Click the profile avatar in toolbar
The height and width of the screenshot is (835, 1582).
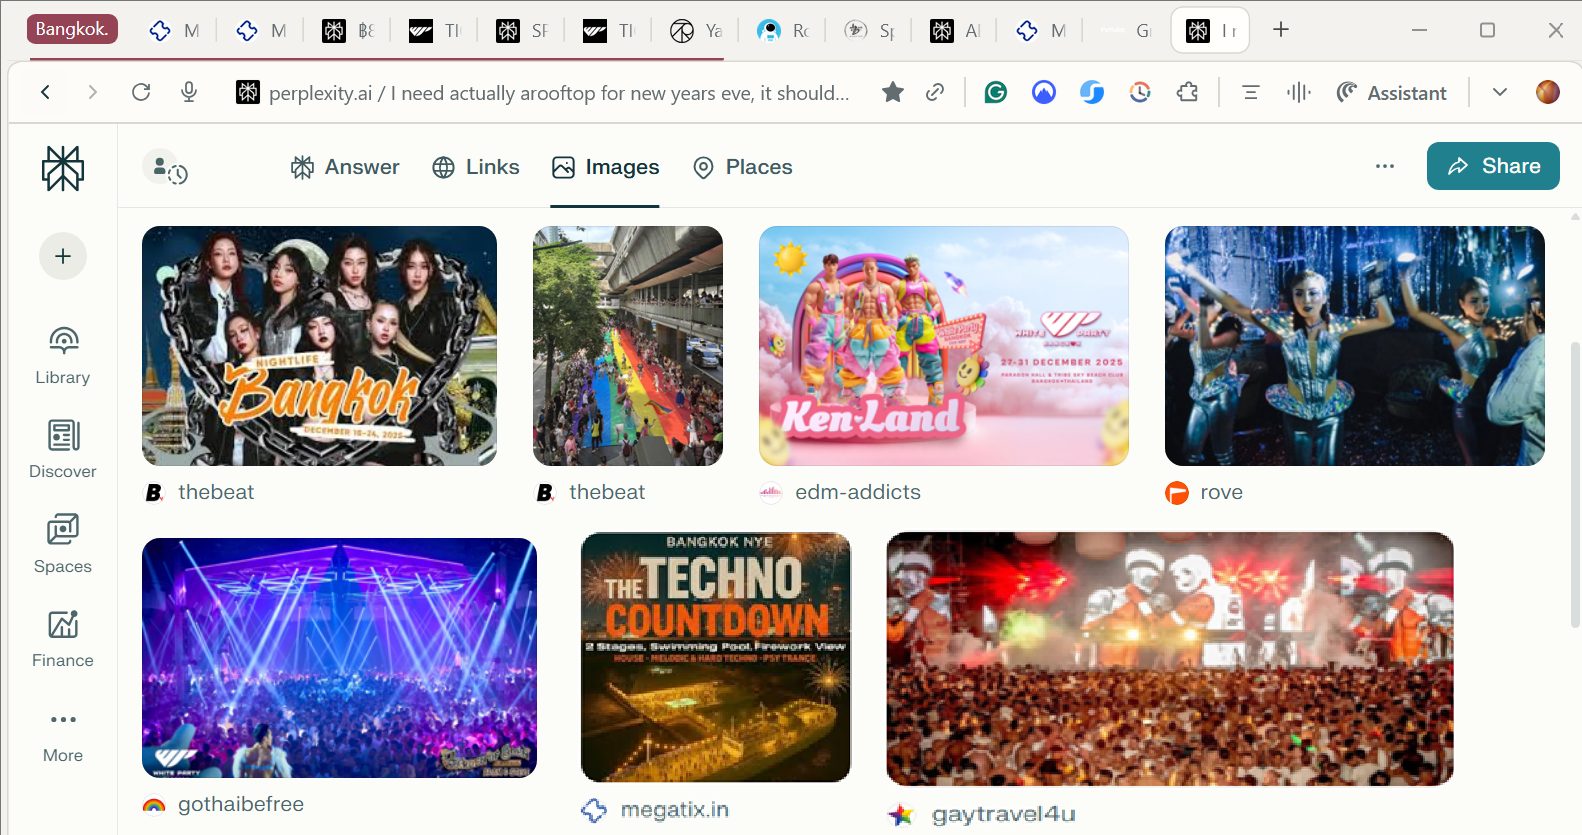pyautogui.click(x=1548, y=92)
